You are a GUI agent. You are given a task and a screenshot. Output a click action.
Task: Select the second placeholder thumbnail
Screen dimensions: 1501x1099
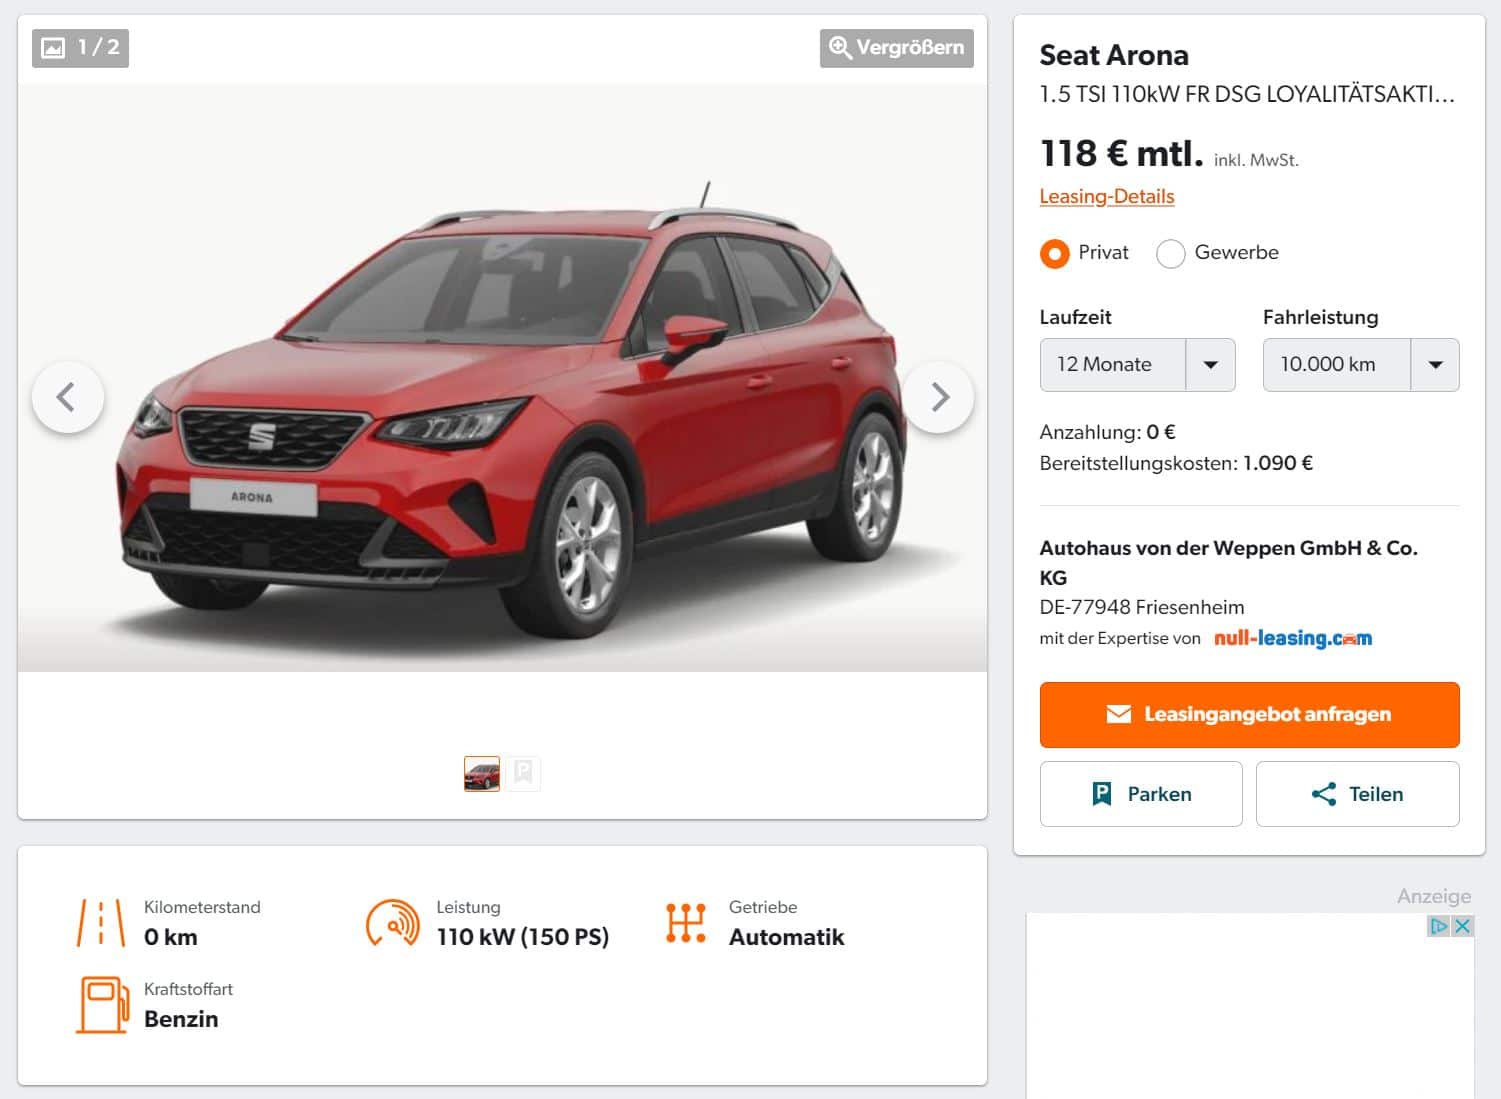523,773
